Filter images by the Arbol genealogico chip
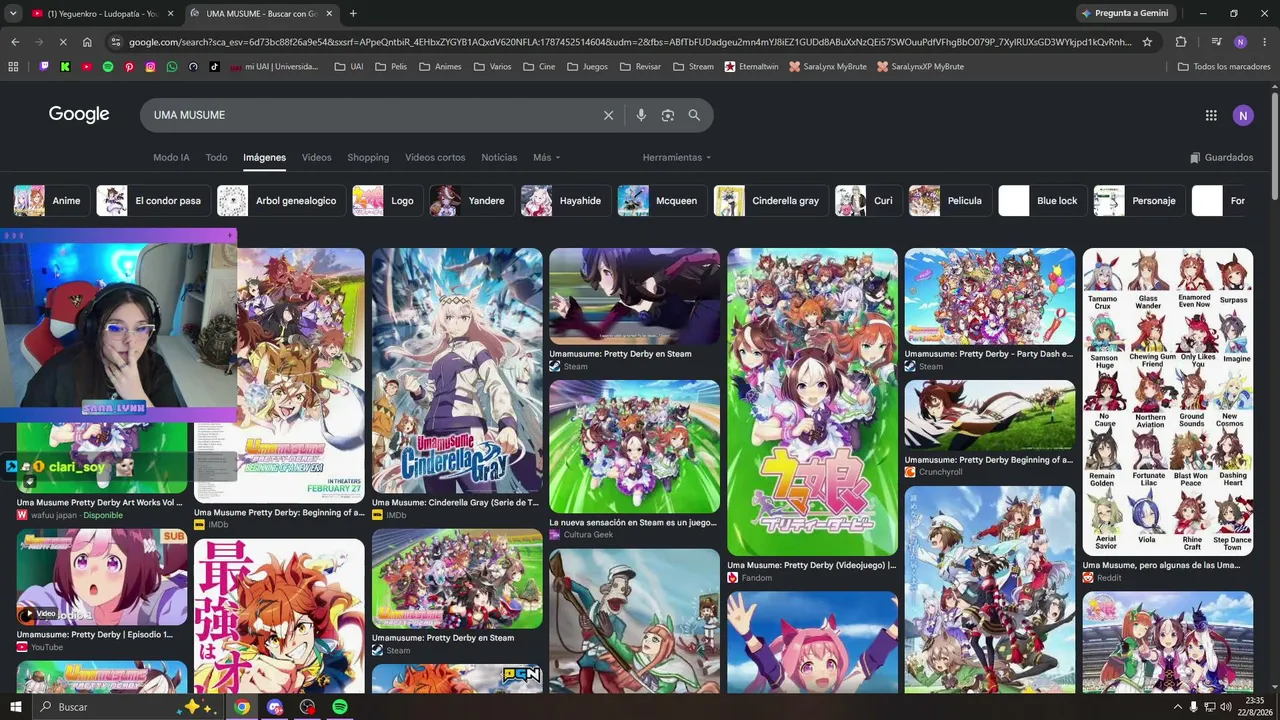1280x720 pixels. tap(282, 201)
